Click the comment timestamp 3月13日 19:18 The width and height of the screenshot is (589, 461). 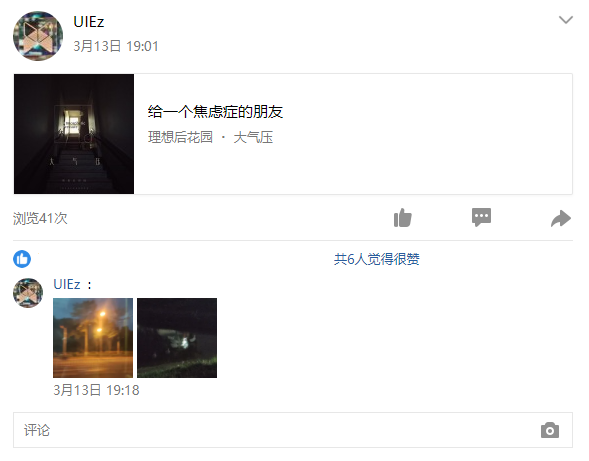[96, 390]
